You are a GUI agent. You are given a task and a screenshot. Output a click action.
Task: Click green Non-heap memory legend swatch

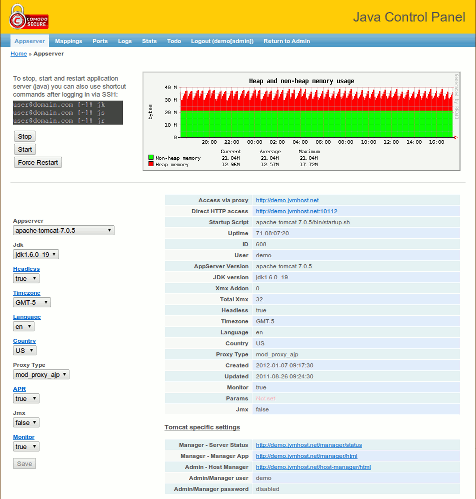(x=151, y=157)
